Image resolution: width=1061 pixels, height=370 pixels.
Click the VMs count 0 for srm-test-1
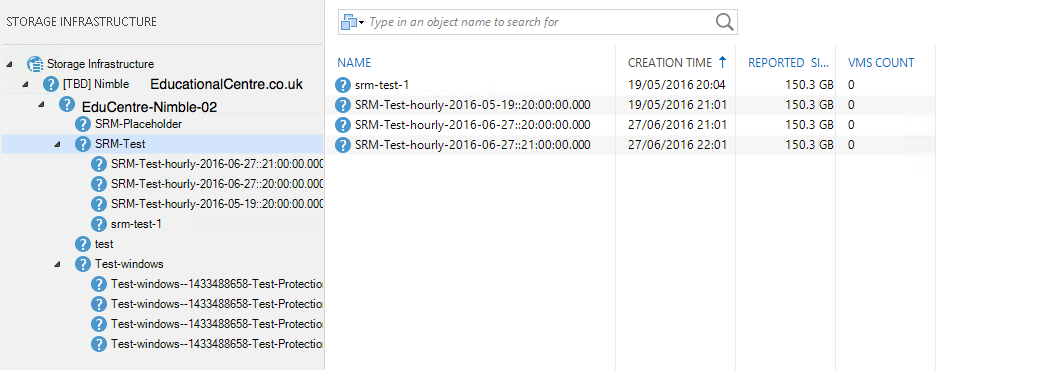851,85
